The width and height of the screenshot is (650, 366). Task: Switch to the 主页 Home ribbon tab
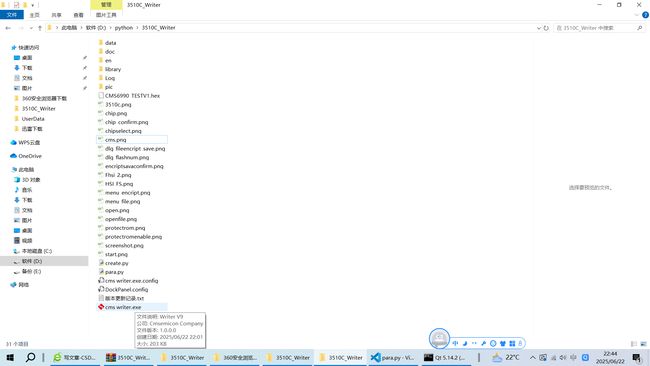[35, 15]
